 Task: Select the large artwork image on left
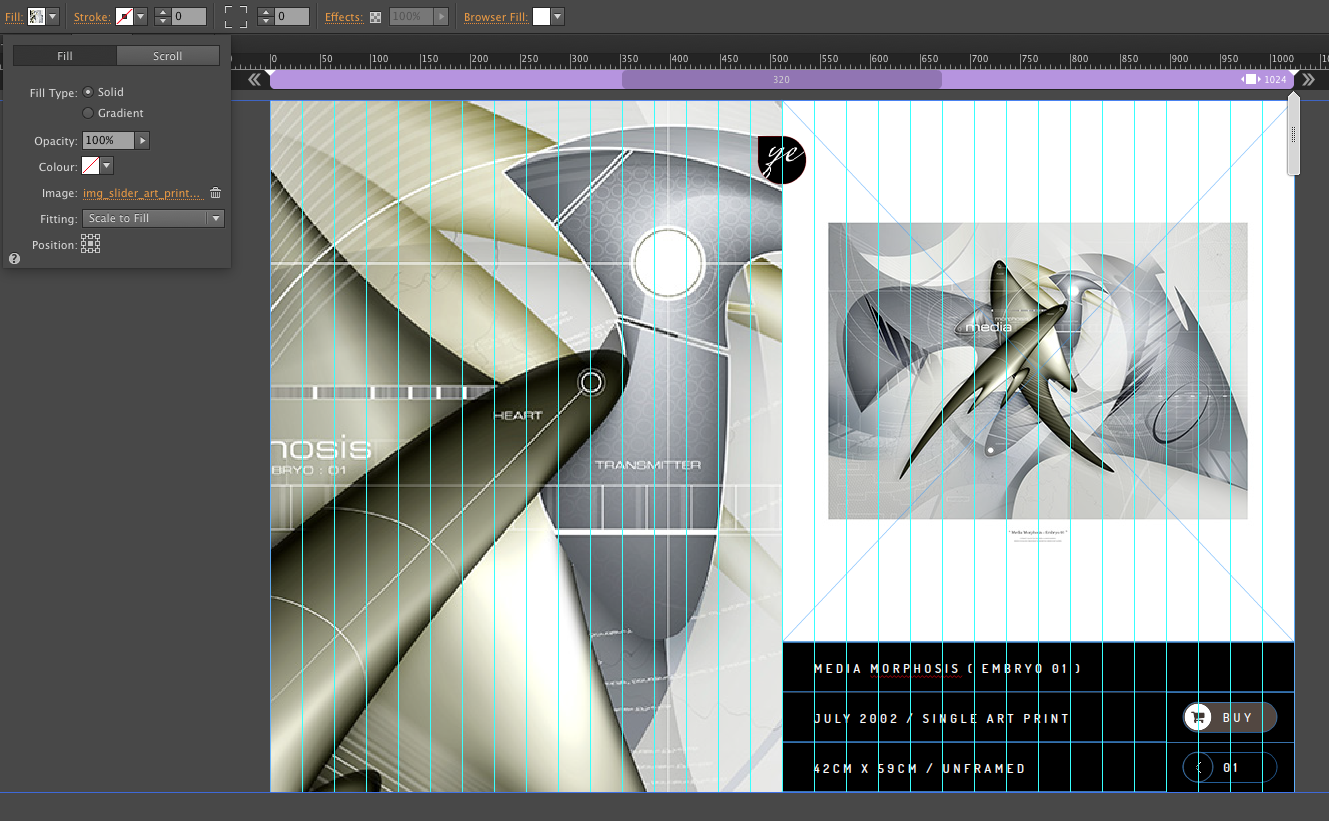pos(526,446)
